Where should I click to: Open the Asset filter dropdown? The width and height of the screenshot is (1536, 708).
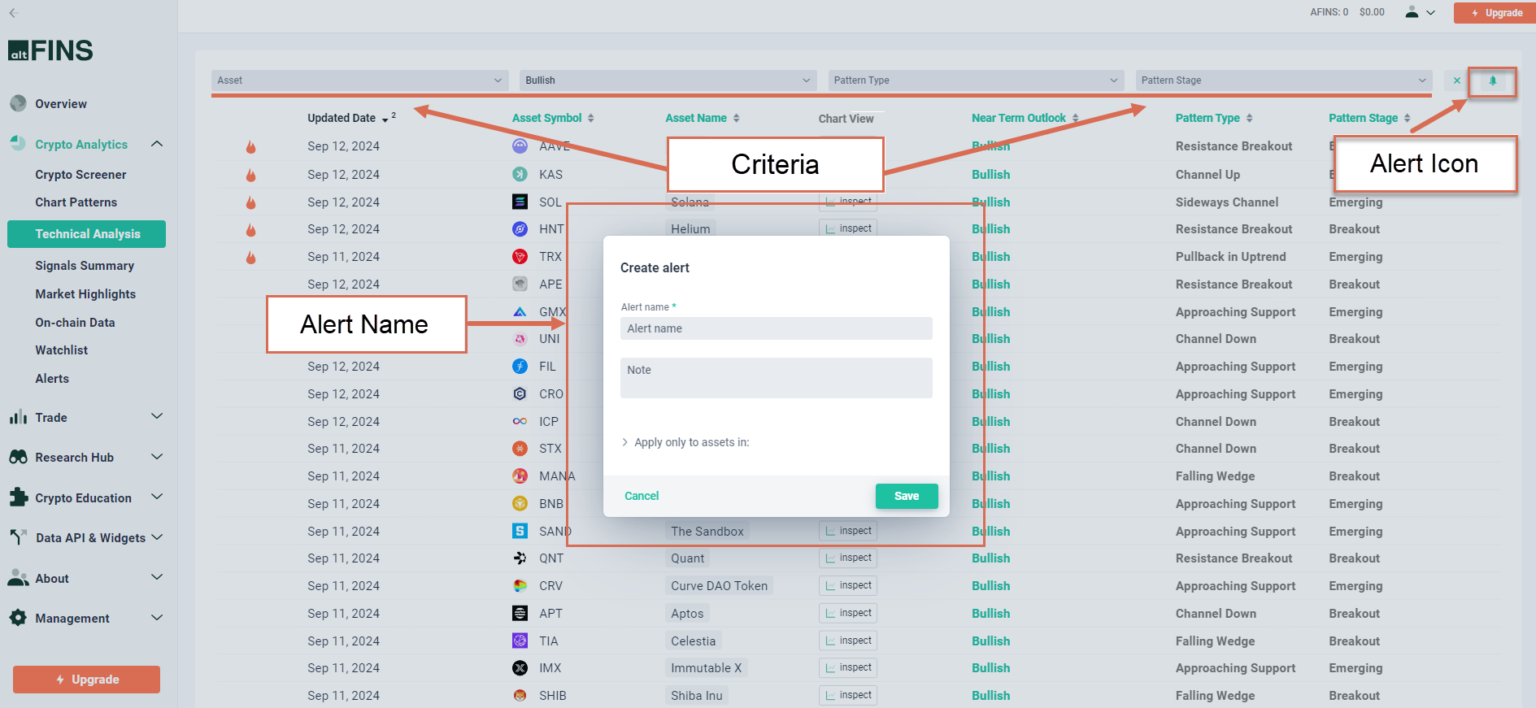coord(361,80)
